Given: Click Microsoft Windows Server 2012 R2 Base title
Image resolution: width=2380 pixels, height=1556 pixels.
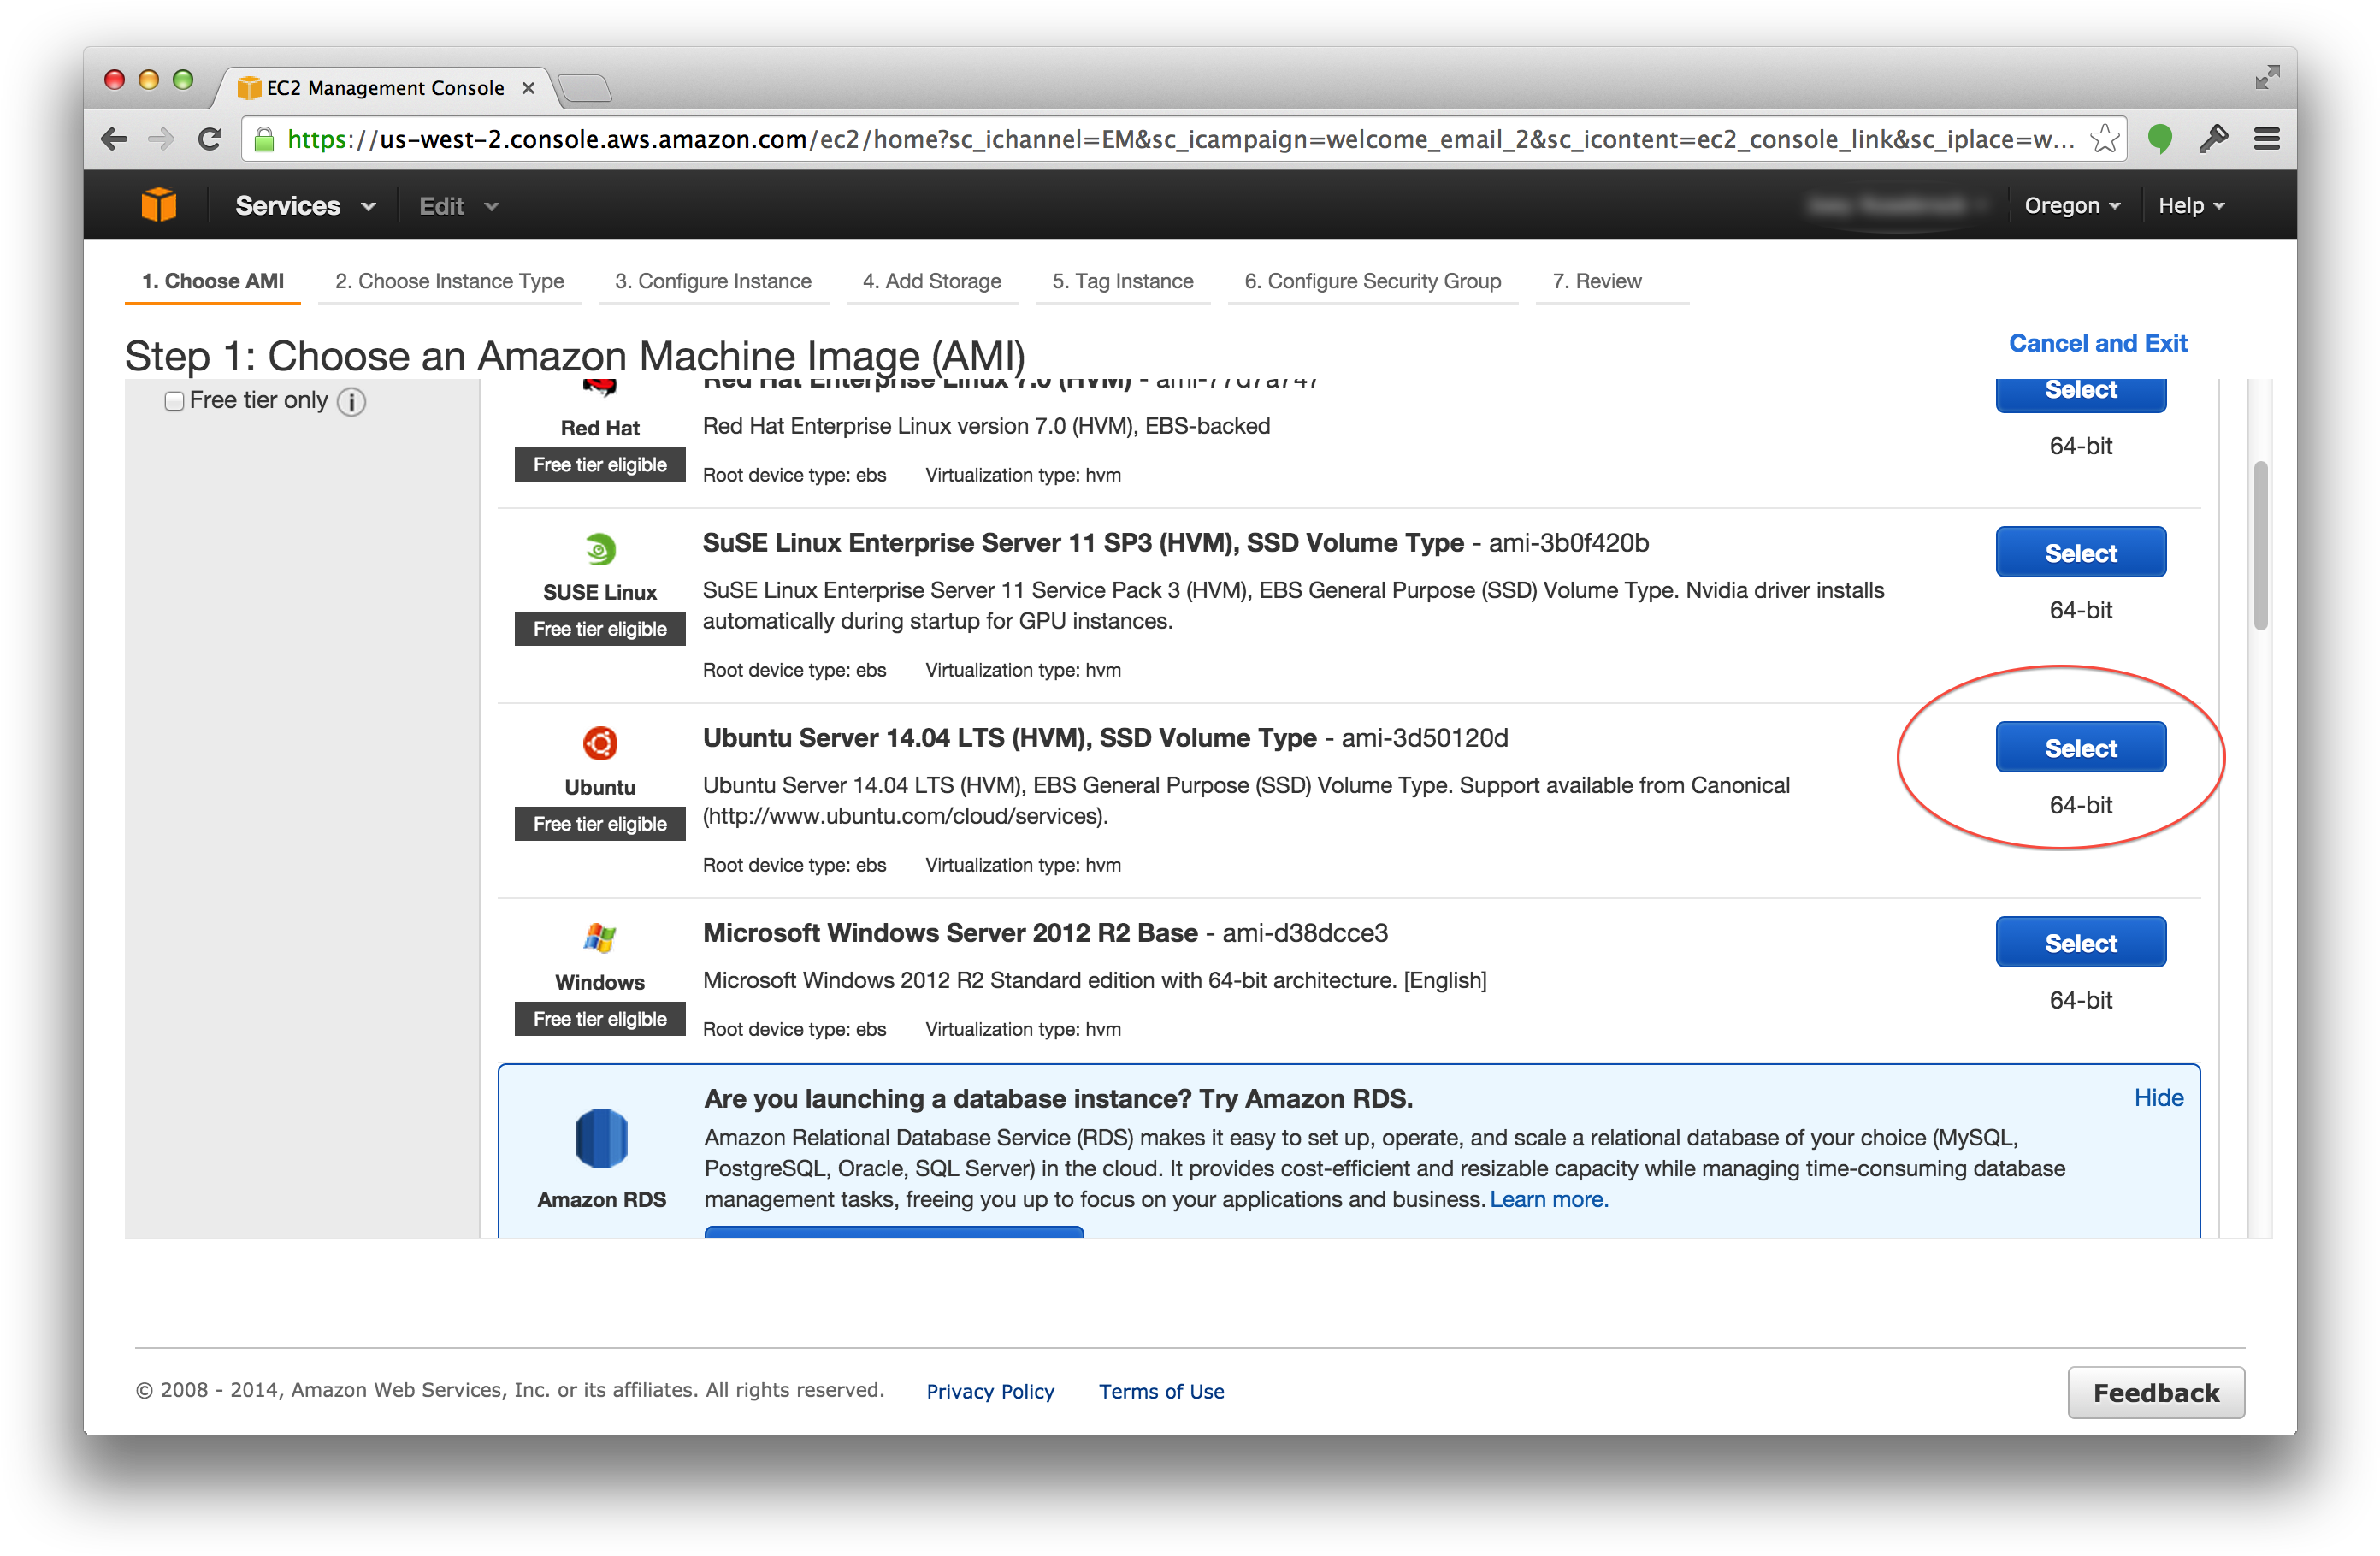Looking at the screenshot, I should click(950, 933).
